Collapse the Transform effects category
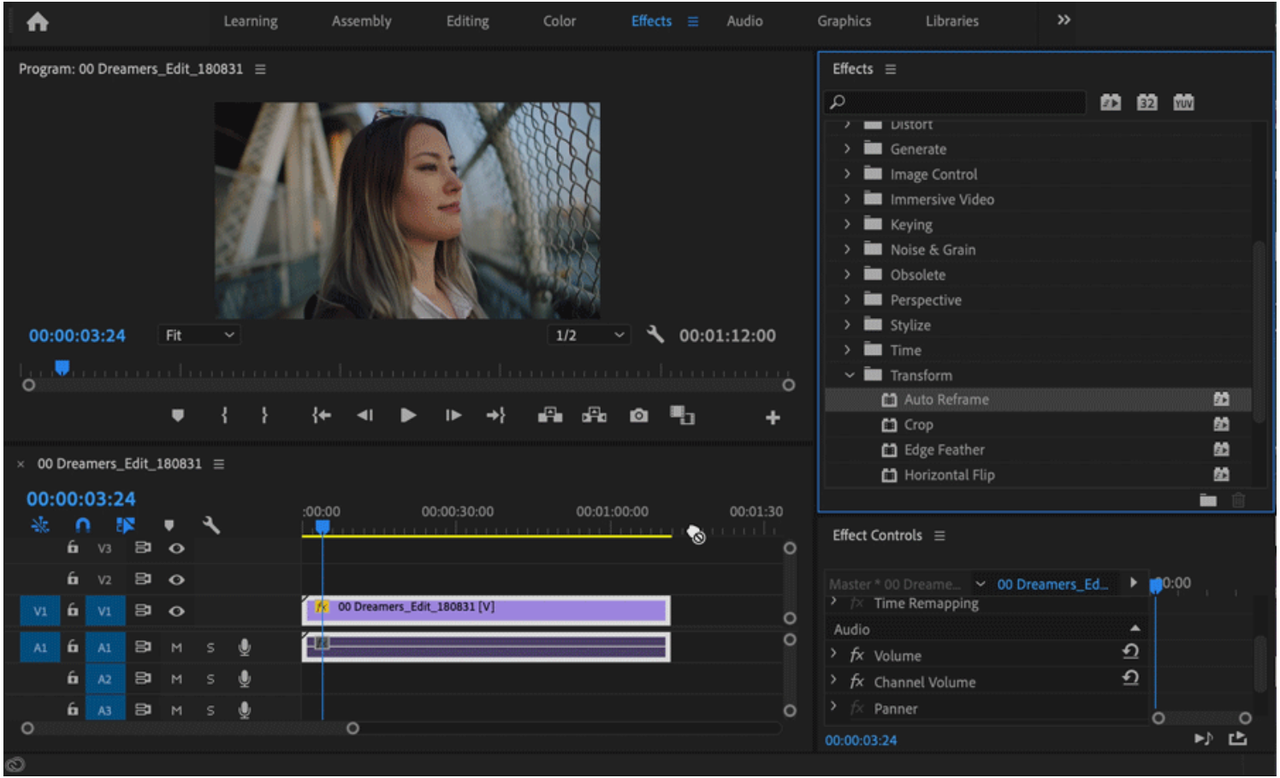 tap(849, 374)
